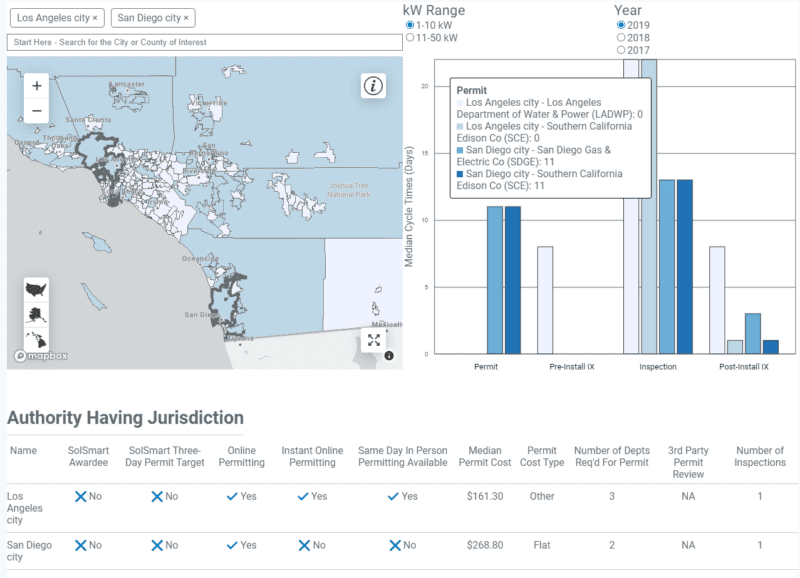Select the year 2018
This screenshot has width=800, height=578.
[x=621, y=37]
